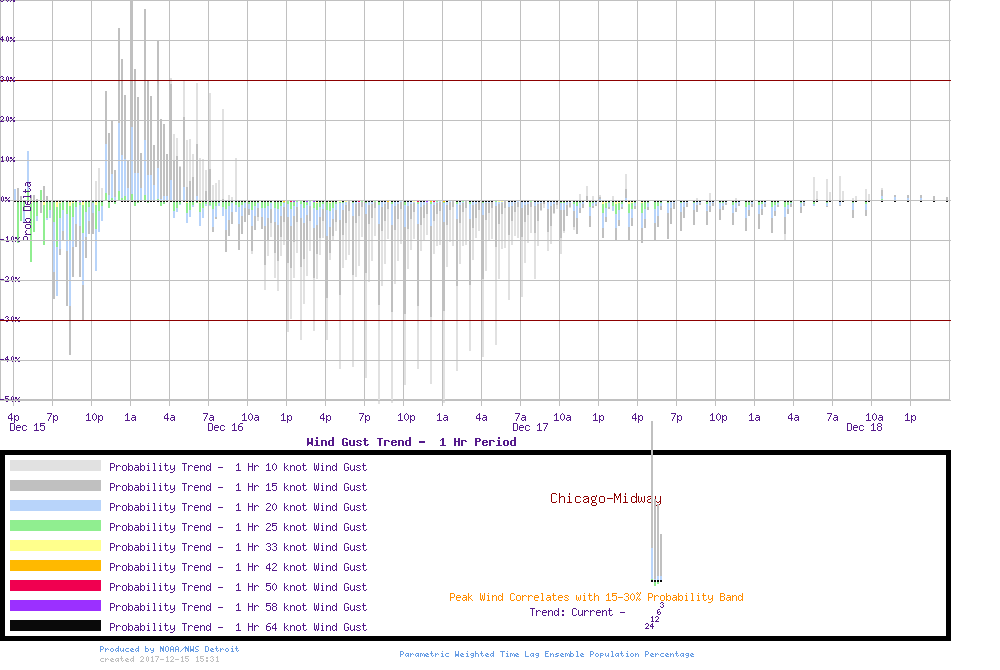Click the Chicago-Midway station name

[x=605, y=498]
